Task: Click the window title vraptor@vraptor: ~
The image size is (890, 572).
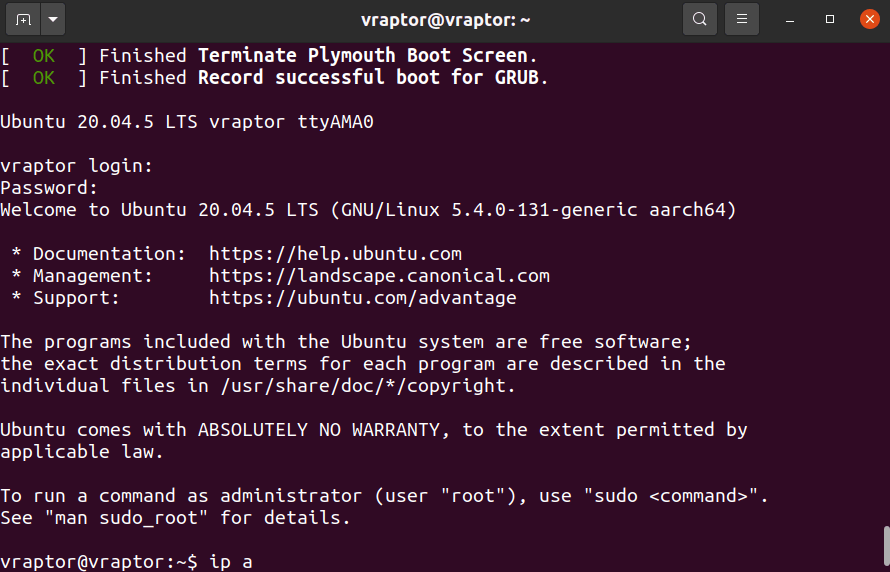Action: (x=446, y=20)
